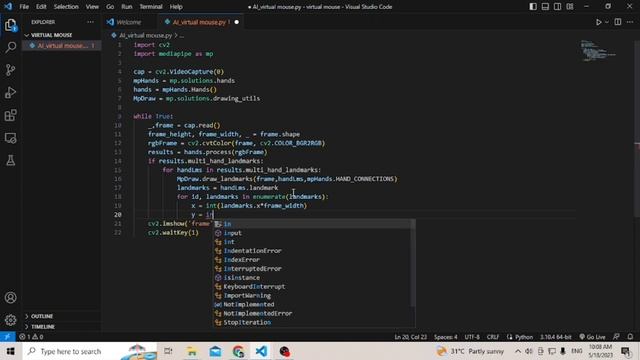Open the Help menu

(x=176, y=7)
